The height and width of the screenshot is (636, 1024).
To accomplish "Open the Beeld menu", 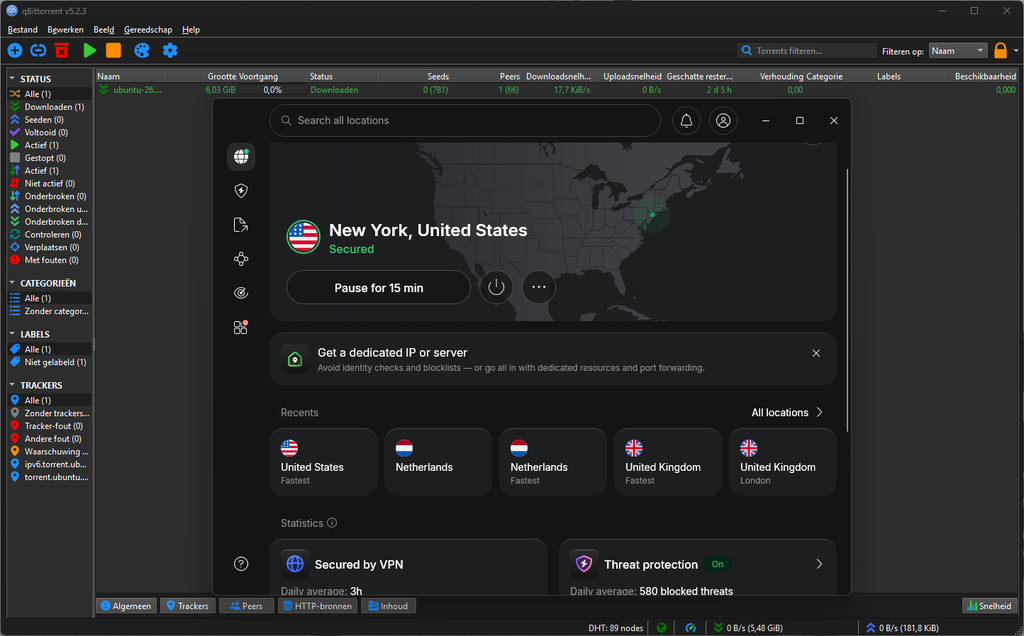I will (x=104, y=29).
